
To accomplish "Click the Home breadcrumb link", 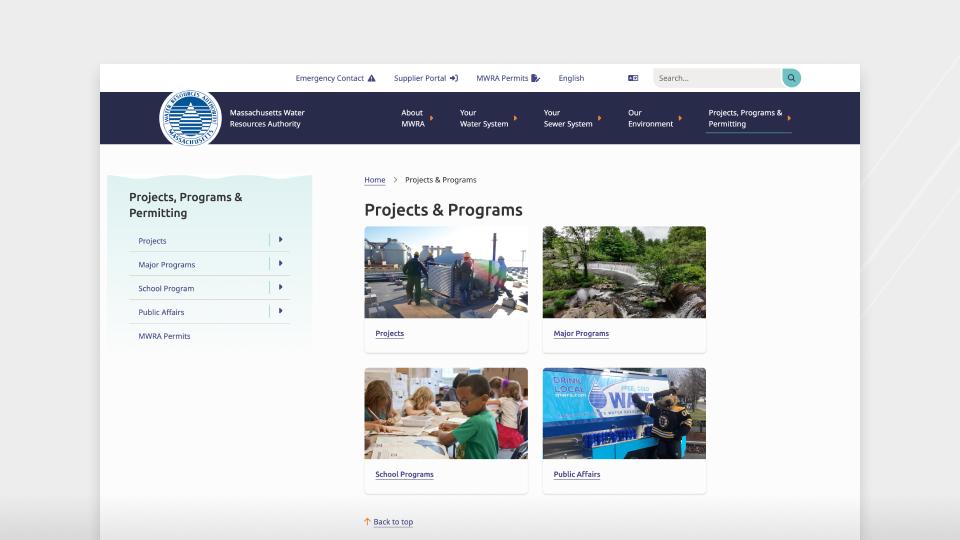I will tap(374, 180).
